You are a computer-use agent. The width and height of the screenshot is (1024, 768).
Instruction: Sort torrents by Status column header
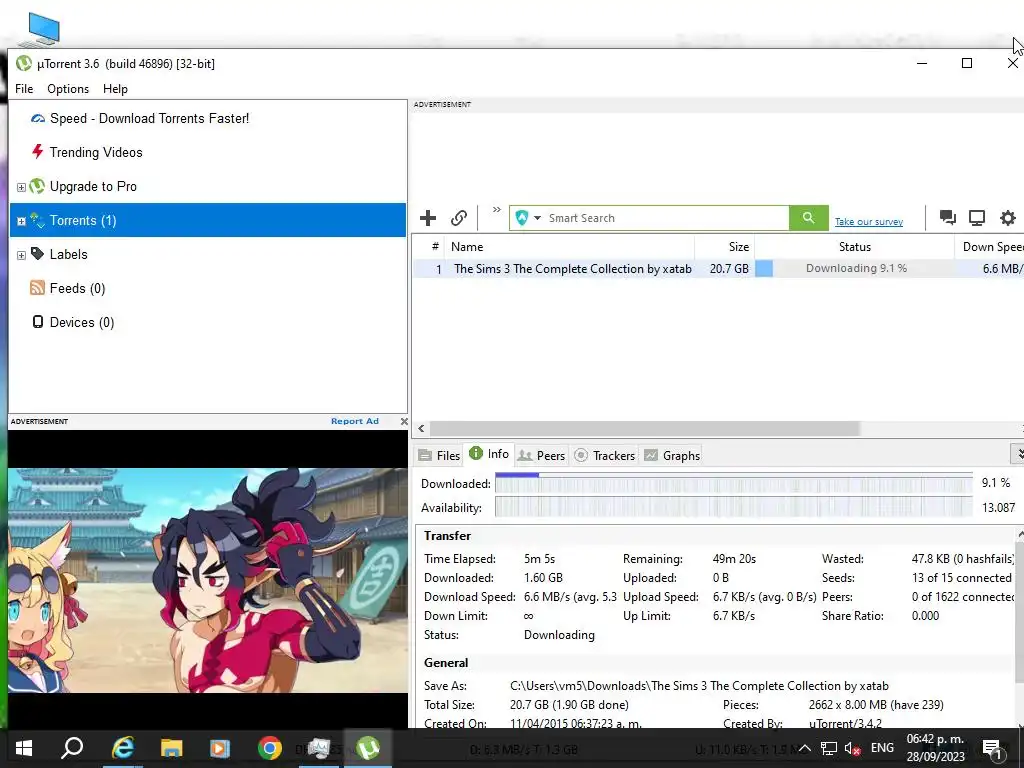pos(854,247)
